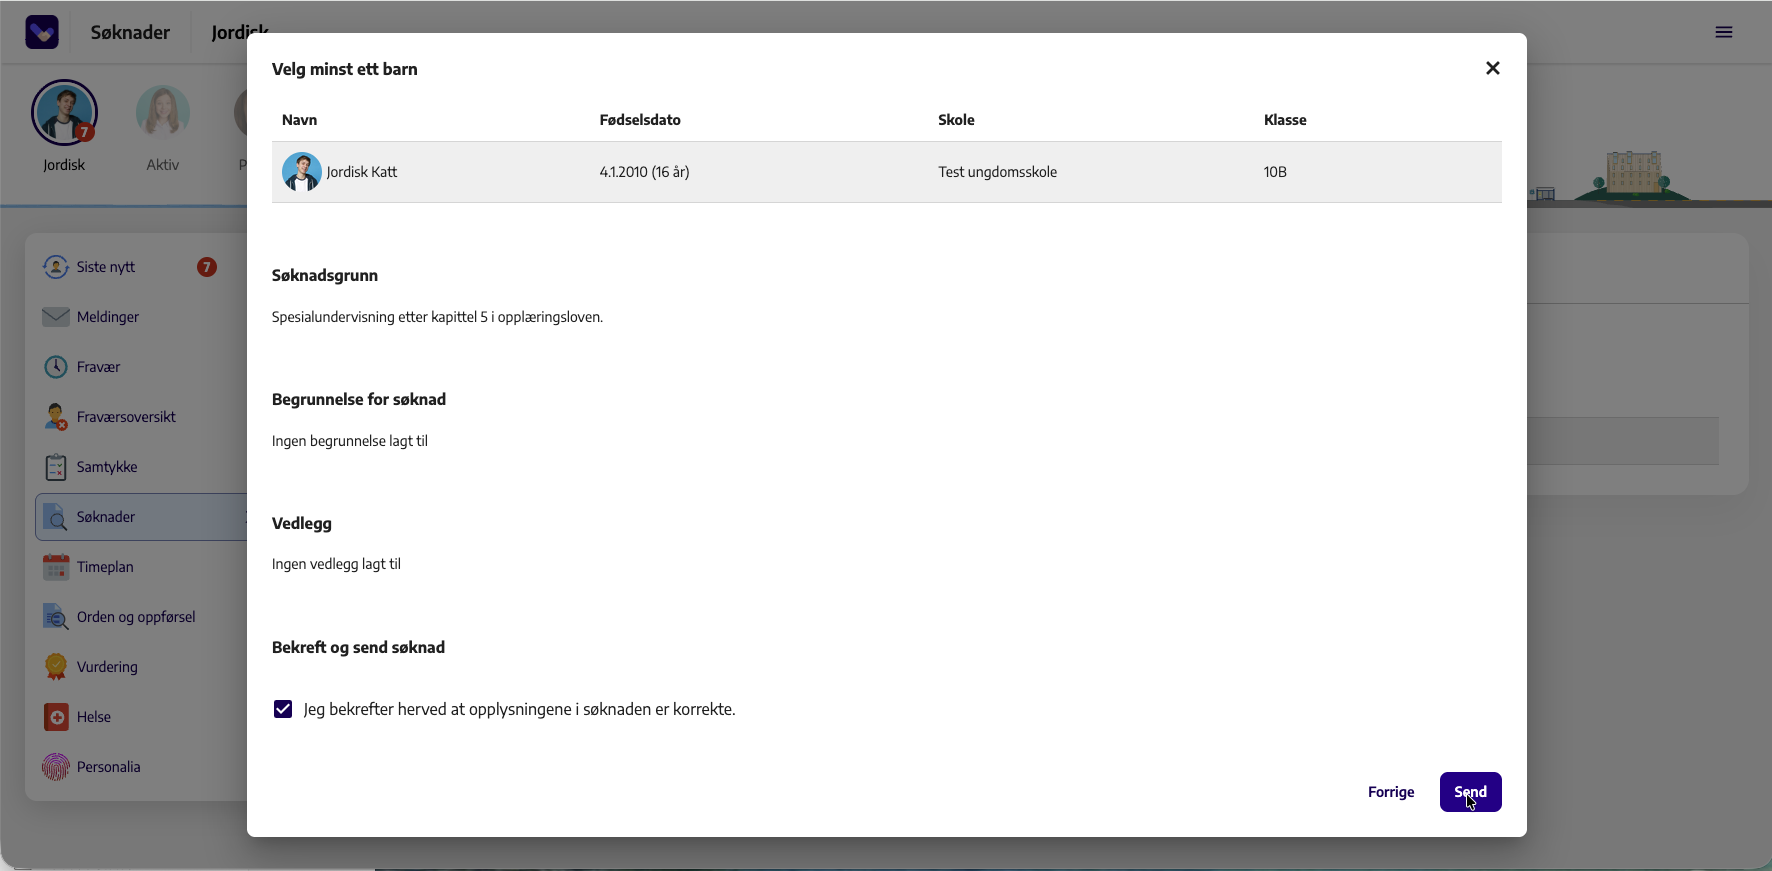
Task: Select Aktiv profile avatar
Action: click(163, 113)
